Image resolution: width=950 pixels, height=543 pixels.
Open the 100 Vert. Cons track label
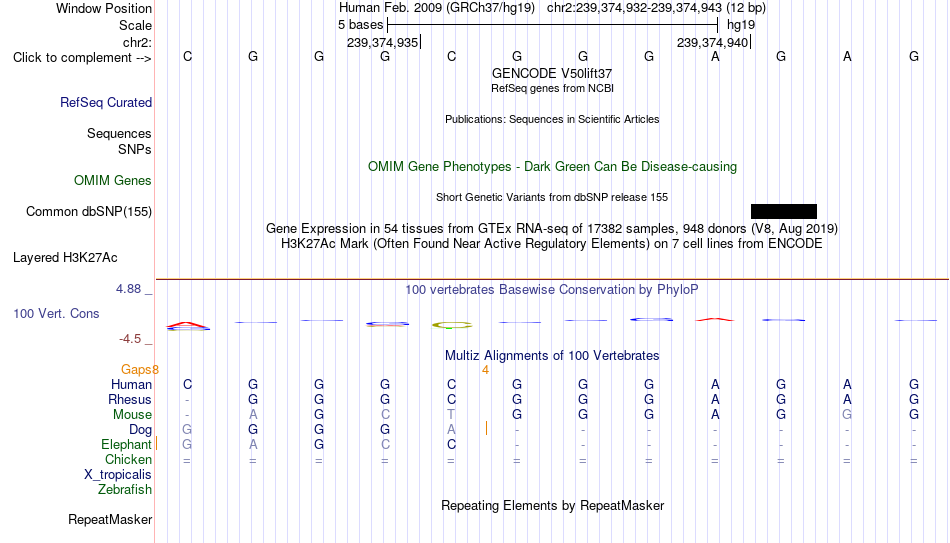56,313
